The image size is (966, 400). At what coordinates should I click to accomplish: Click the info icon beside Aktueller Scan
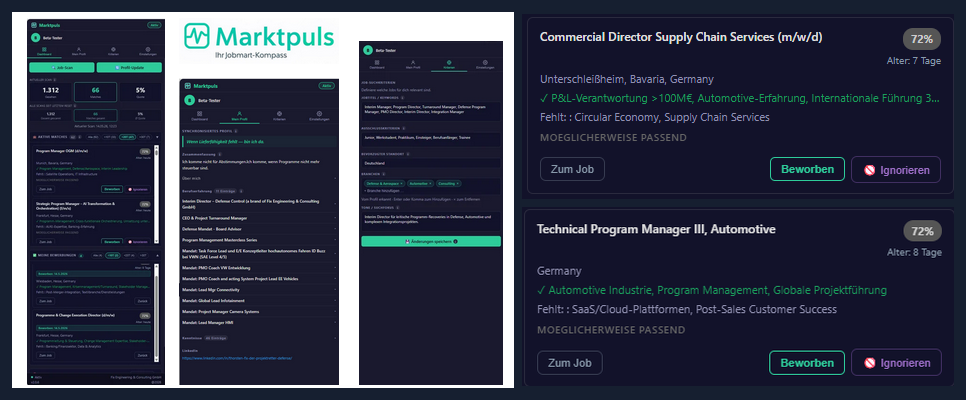(x=55, y=80)
